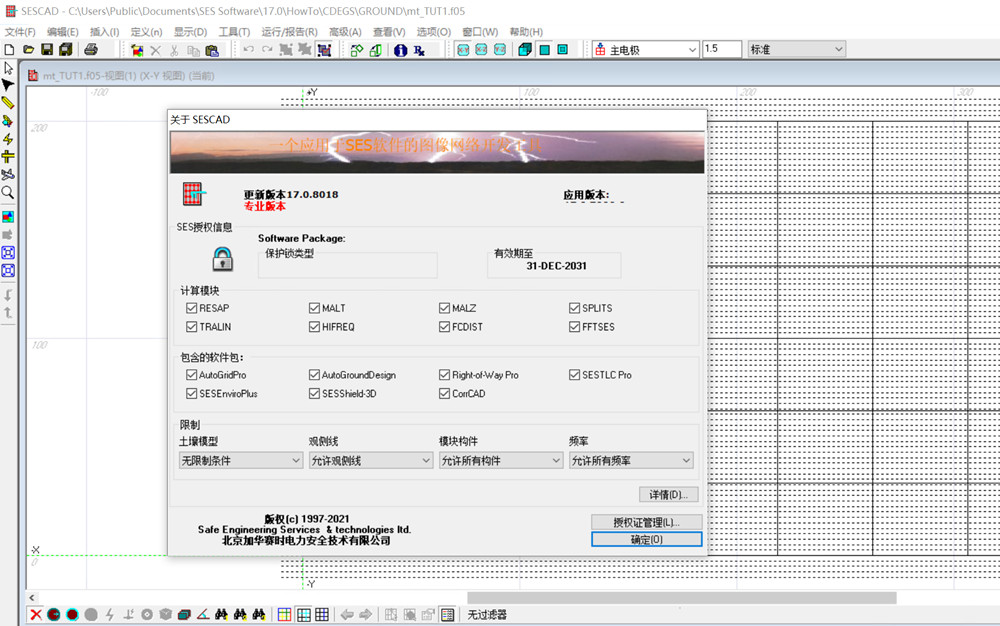Image resolution: width=1000 pixels, height=626 pixels.
Task: Open the 窗口(W) menu
Action: [x=480, y=31]
